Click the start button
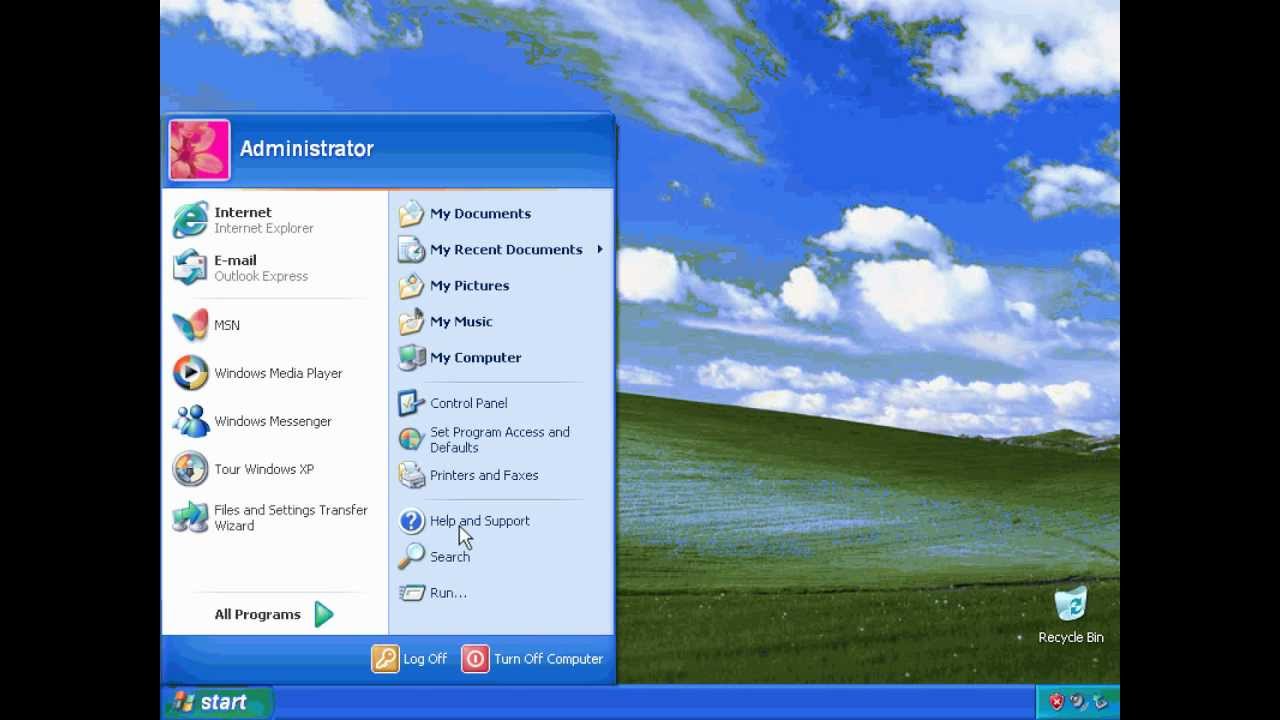1280x720 pixels. (x=216, y=702)
